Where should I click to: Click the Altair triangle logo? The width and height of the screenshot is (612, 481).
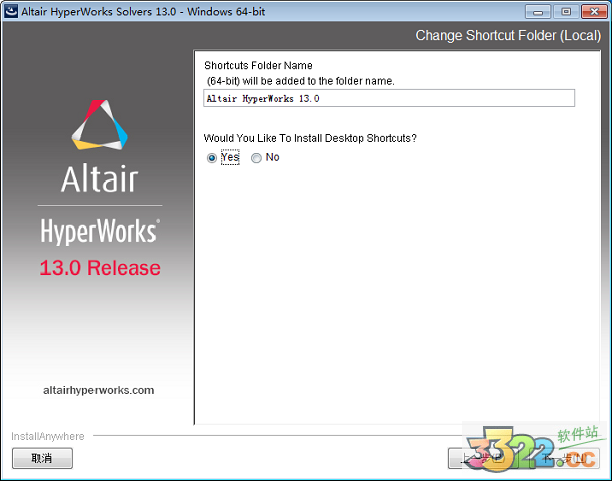pos(100,125)
